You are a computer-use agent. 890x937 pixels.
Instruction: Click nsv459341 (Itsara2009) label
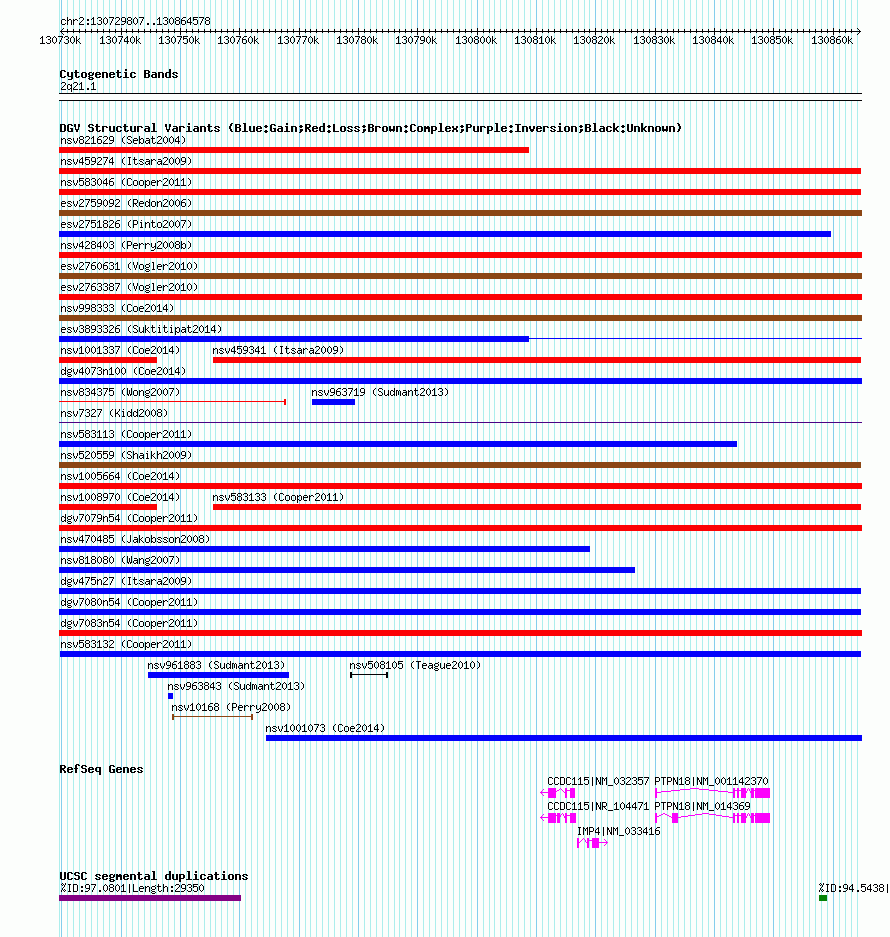coord(279,350)
